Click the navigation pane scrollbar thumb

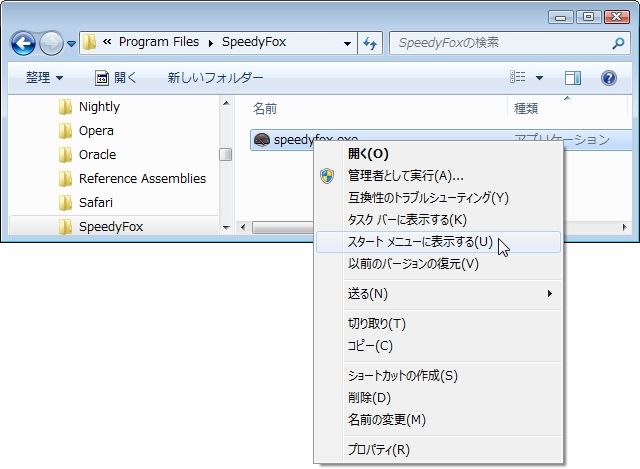(225, 154)
